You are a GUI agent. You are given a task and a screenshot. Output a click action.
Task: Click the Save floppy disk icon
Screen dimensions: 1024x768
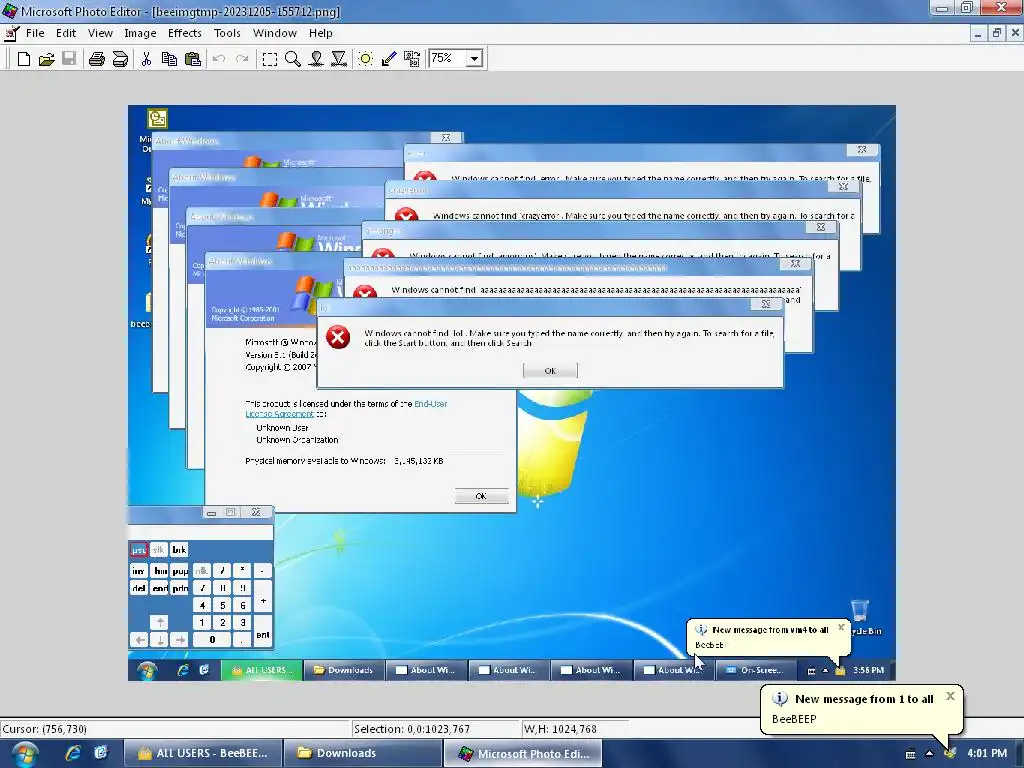pyautogui.click(x=69, y=59)
